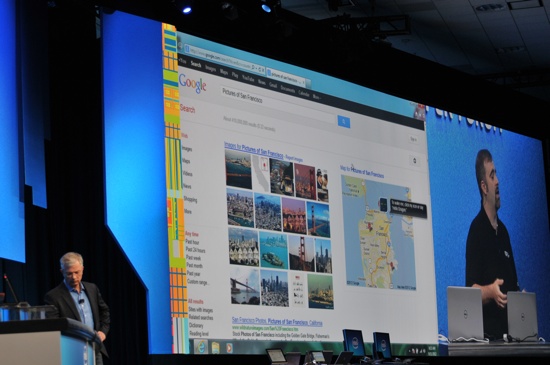The image size is (550, 365).
Task: Click the system tray clock
Action: (431, 350)
